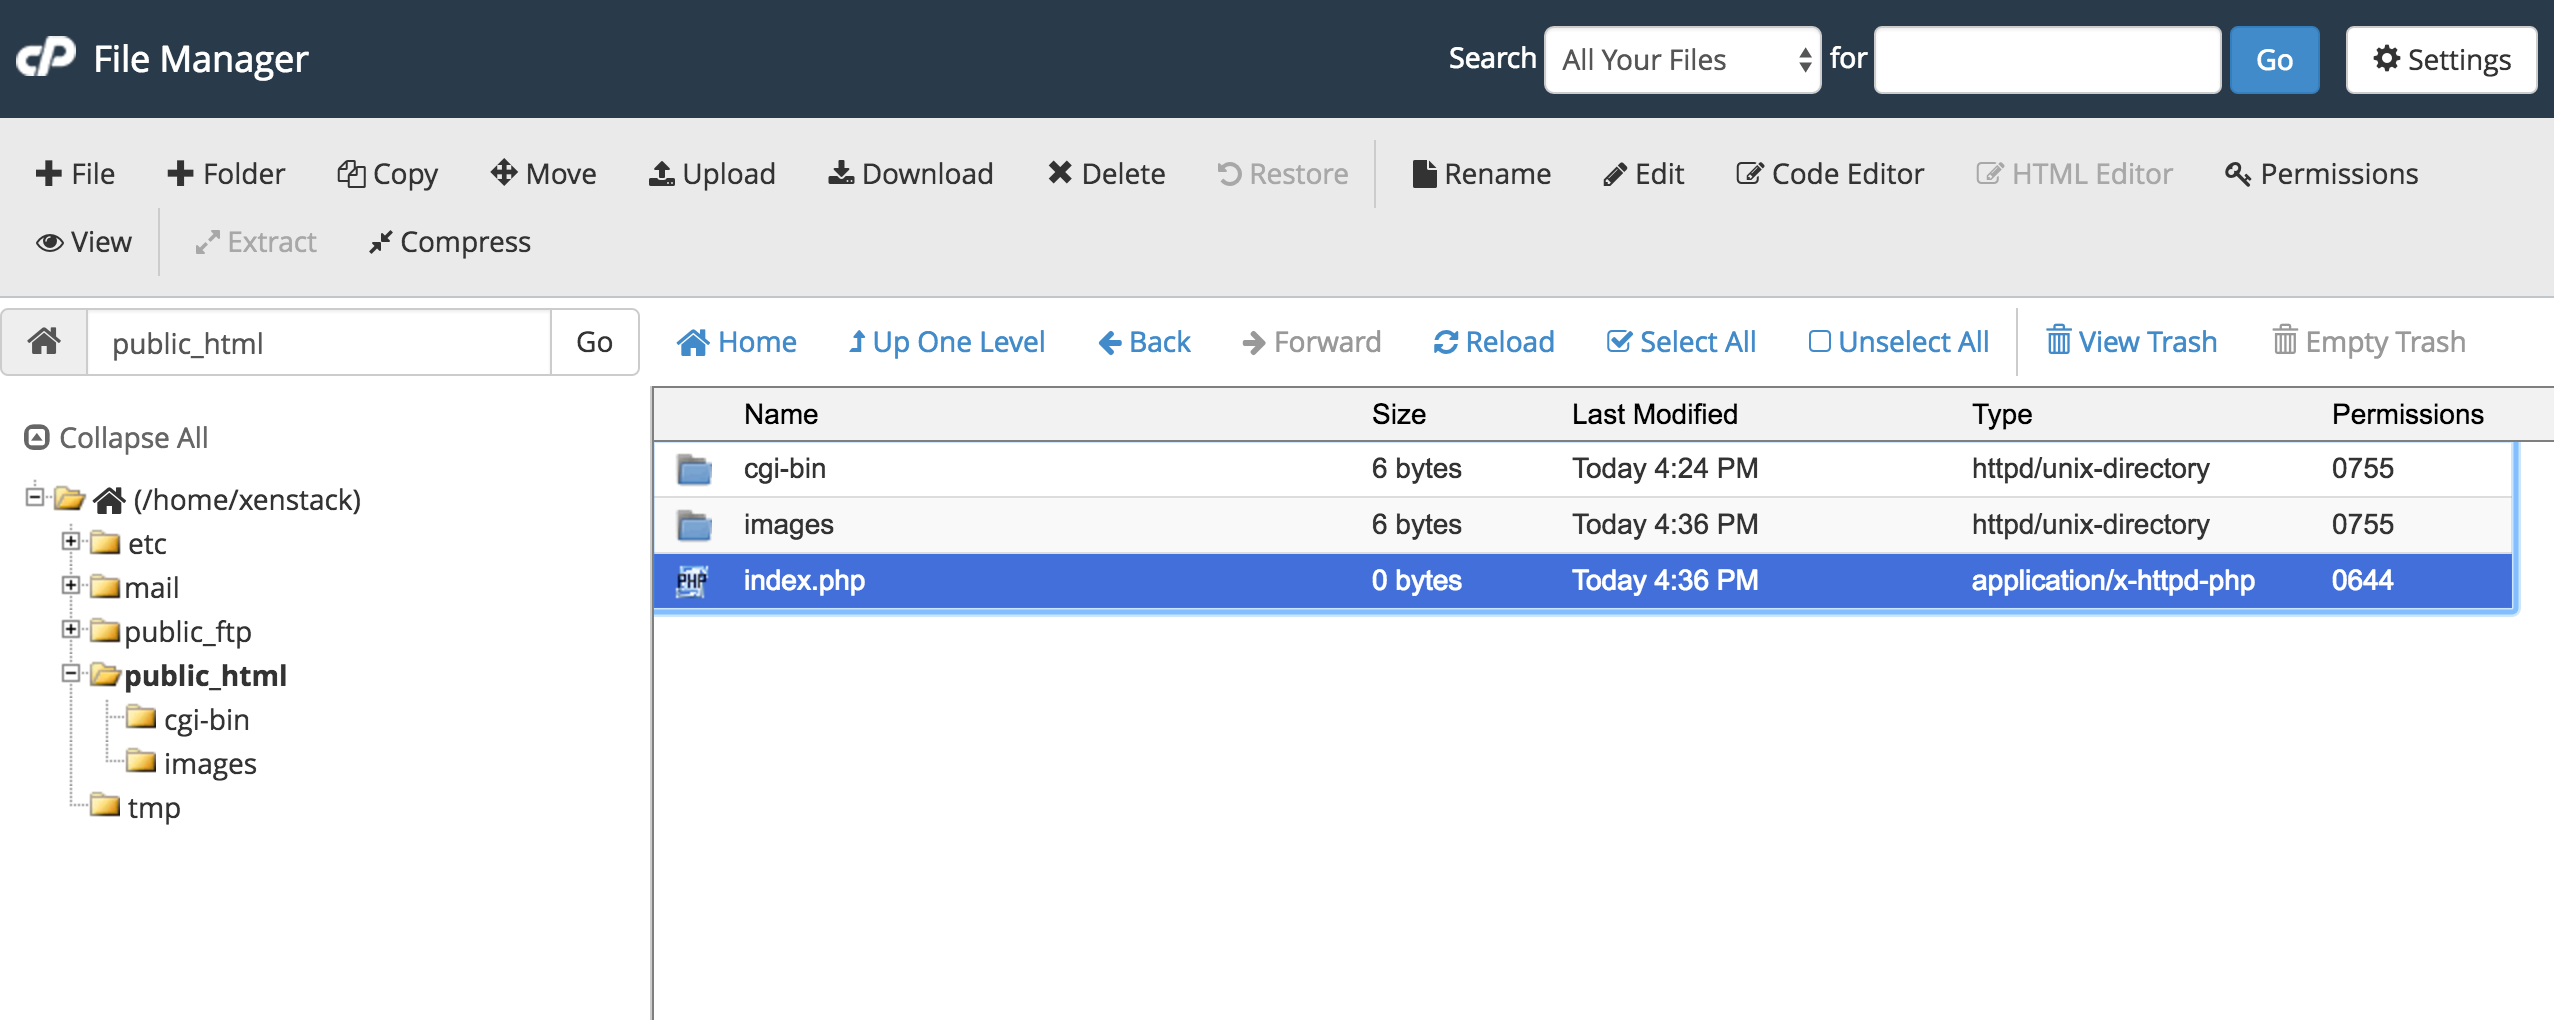
Task: Open the Permissions dialog
Action: click(x=2320, y=174)
